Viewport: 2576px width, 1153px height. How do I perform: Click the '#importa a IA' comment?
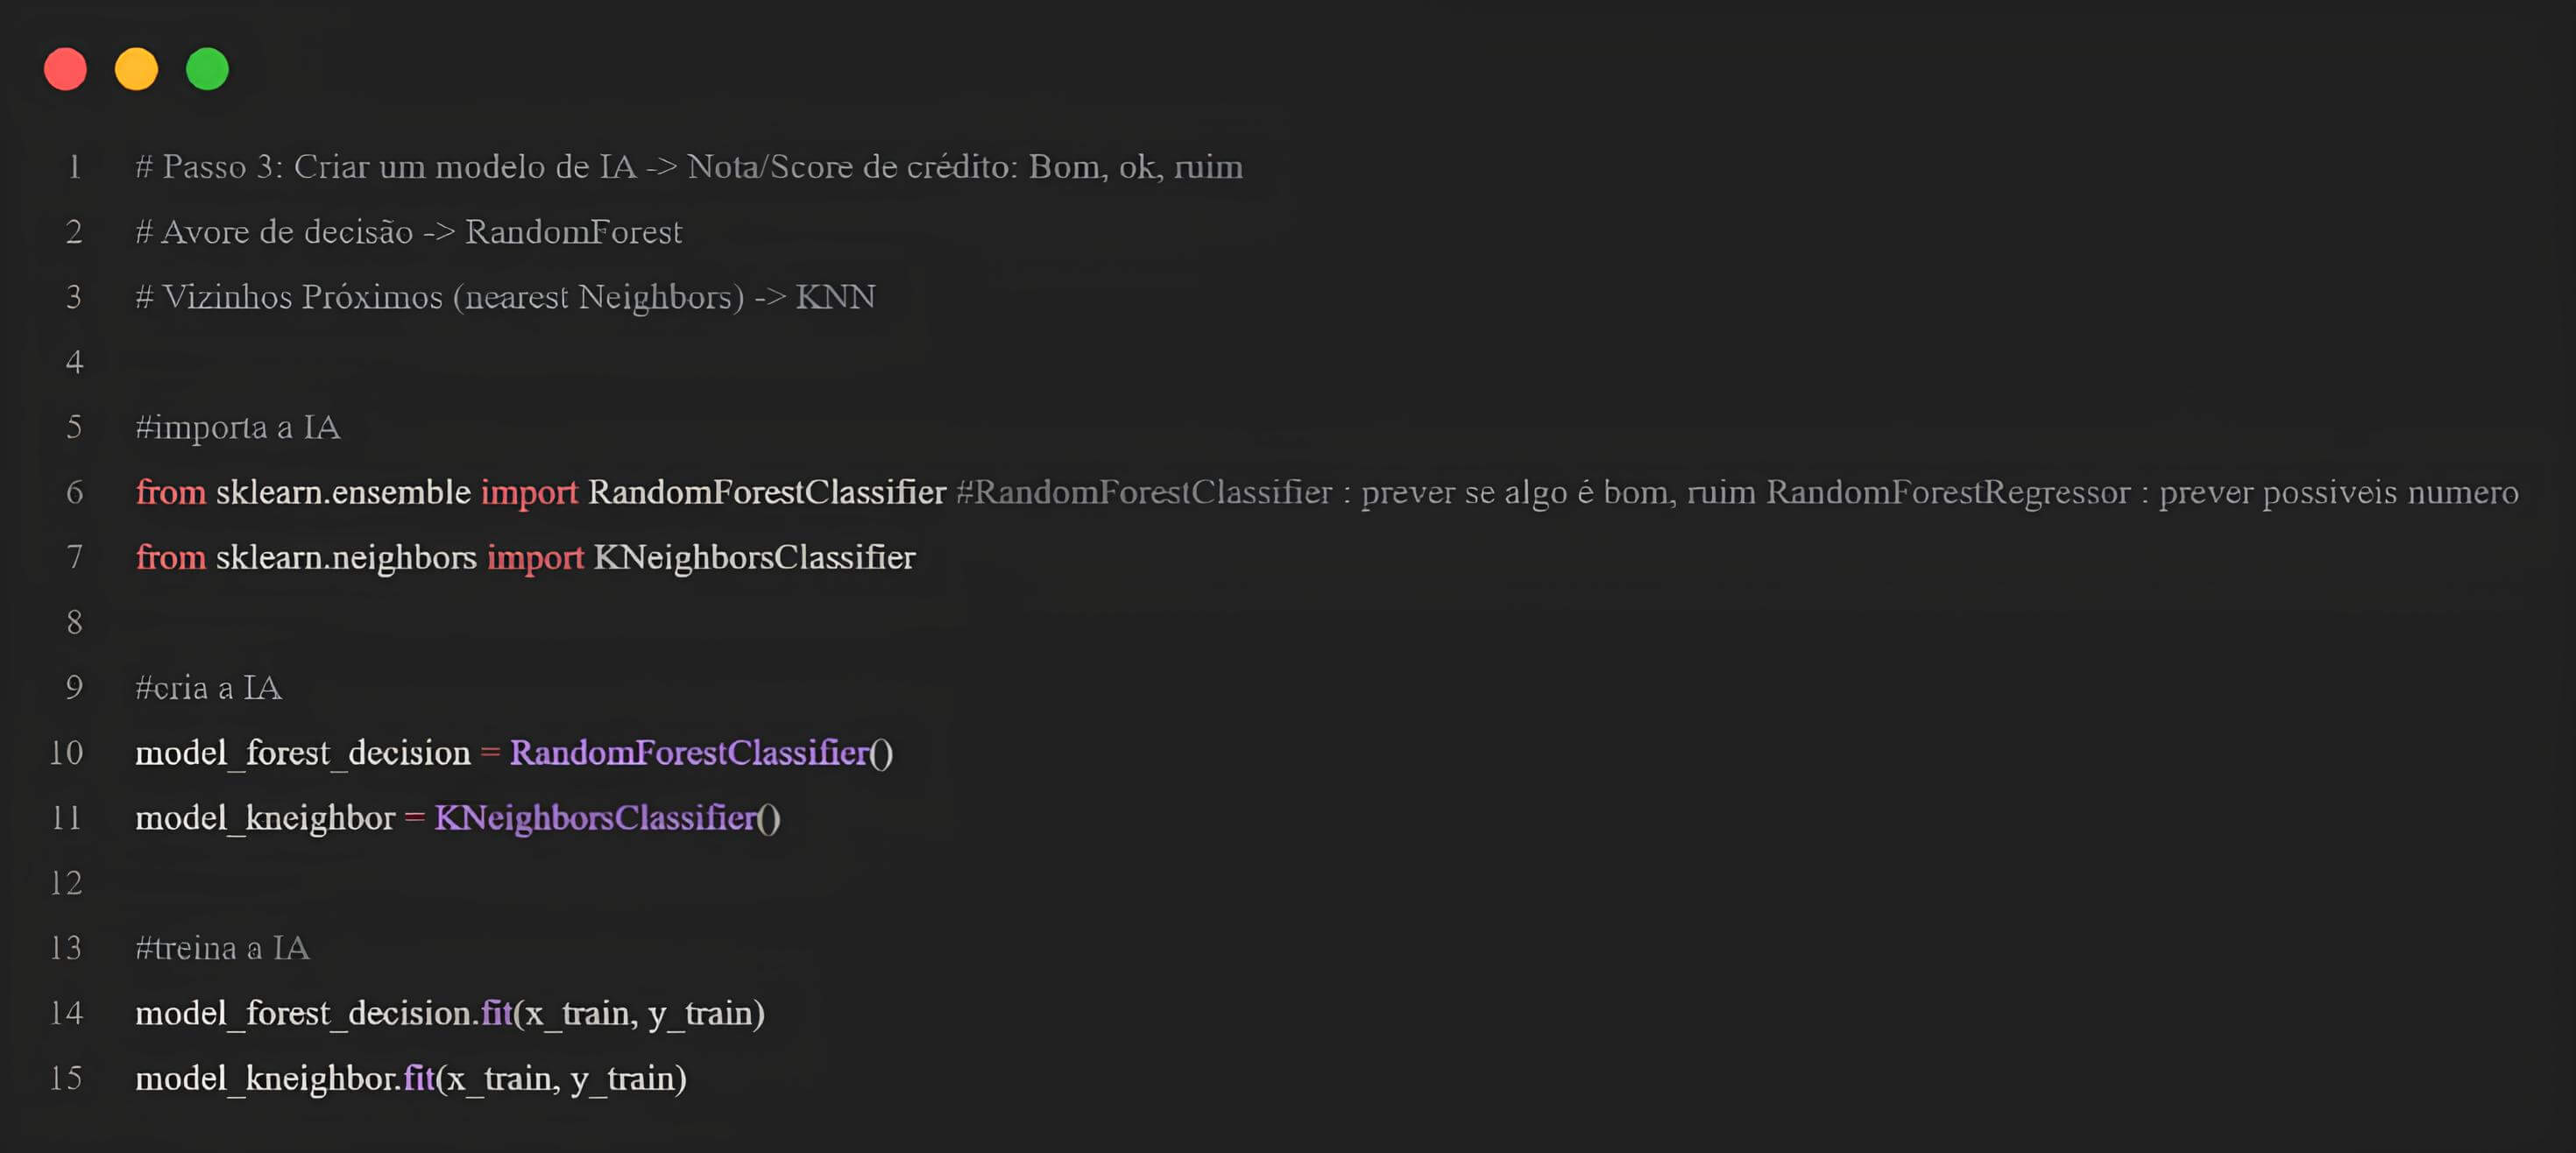click(238, 427)
